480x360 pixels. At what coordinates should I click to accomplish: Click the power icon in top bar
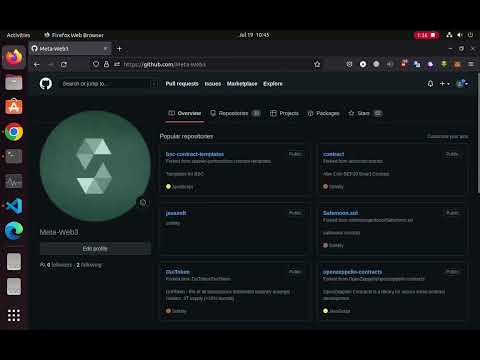coord(470,35)
